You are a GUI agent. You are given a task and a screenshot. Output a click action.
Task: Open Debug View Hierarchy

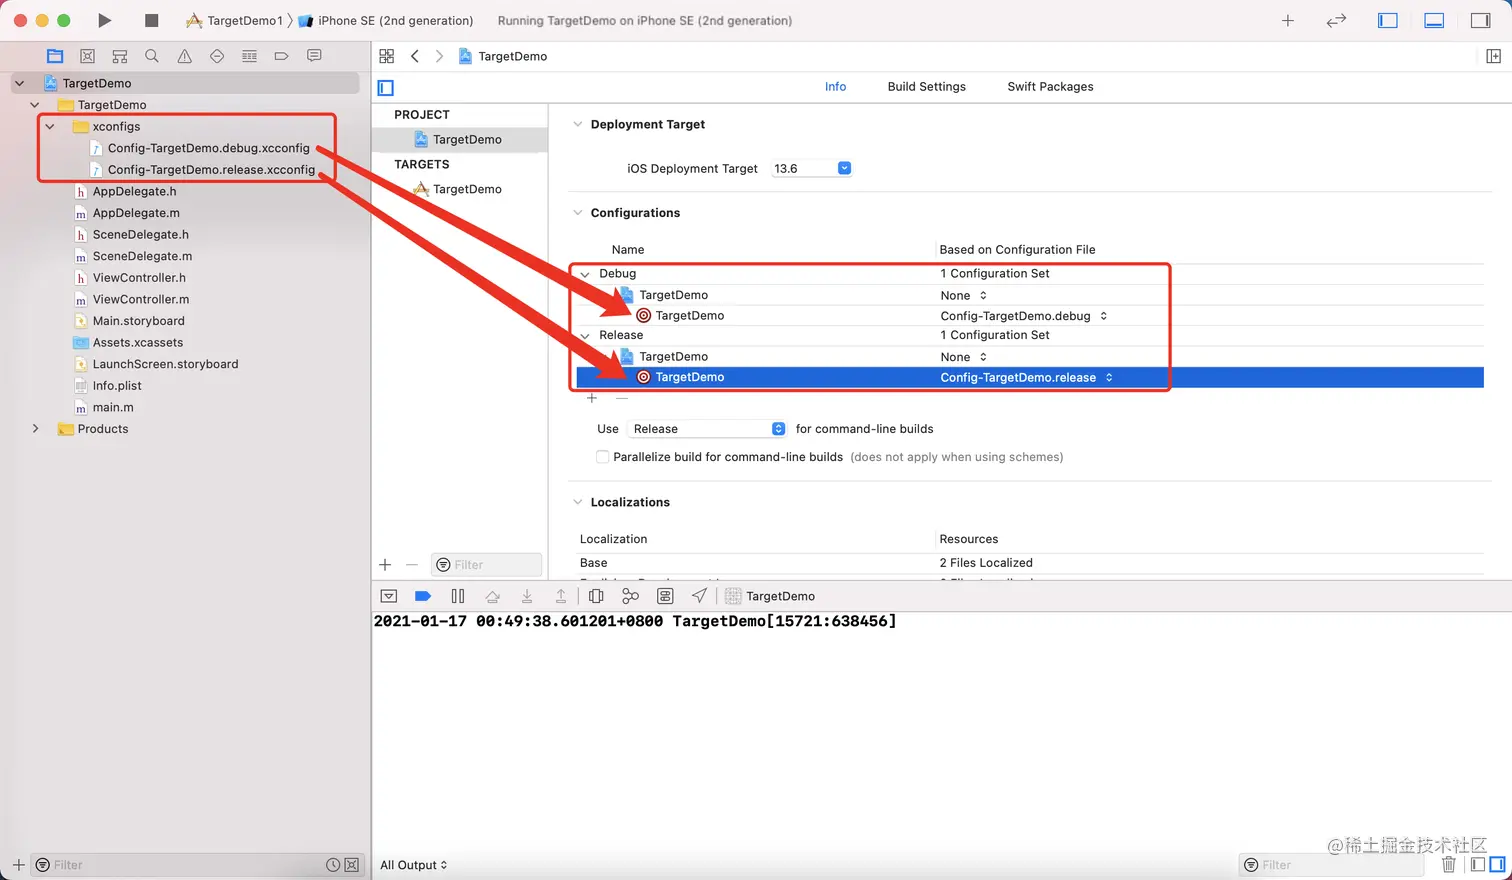[x=596, y=596]
